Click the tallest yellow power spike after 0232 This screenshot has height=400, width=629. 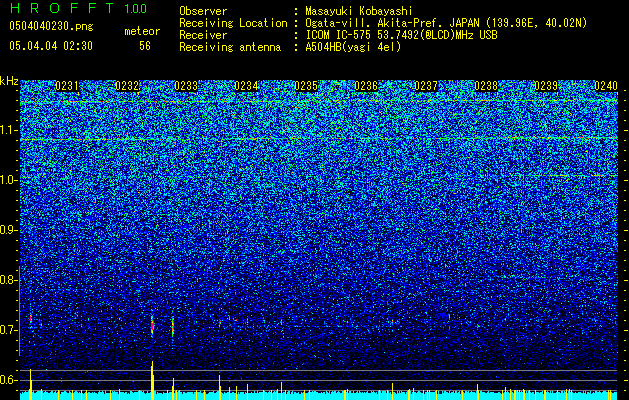pos(152,380)
